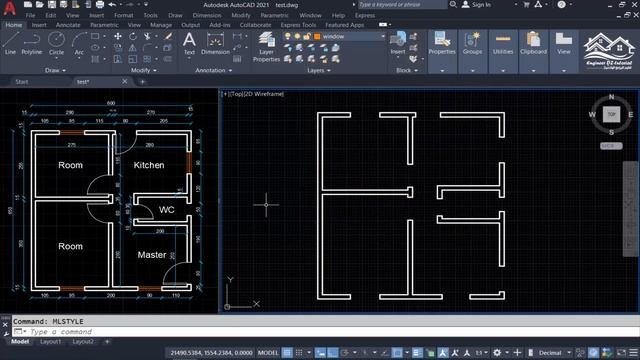Image resolution: width=640 pixels, height=360 pixels.
Task: Switch to the Layout1 tab
Action: (x=51, y=342)
